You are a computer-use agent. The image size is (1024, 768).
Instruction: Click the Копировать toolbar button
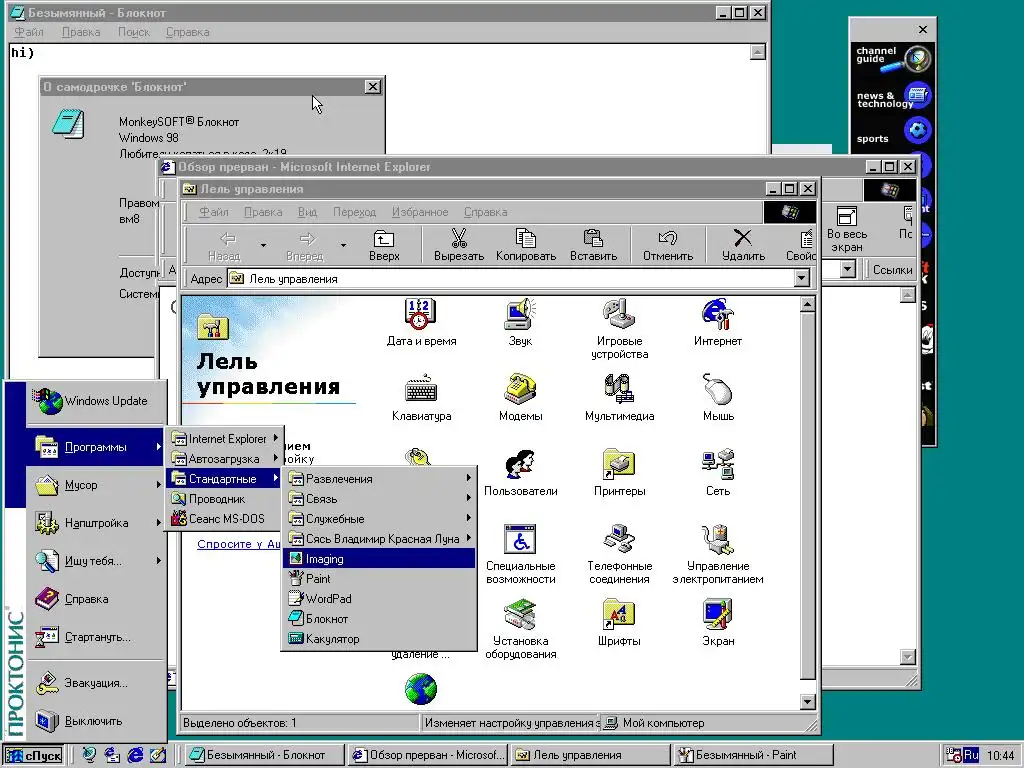[x=526, y=246]
